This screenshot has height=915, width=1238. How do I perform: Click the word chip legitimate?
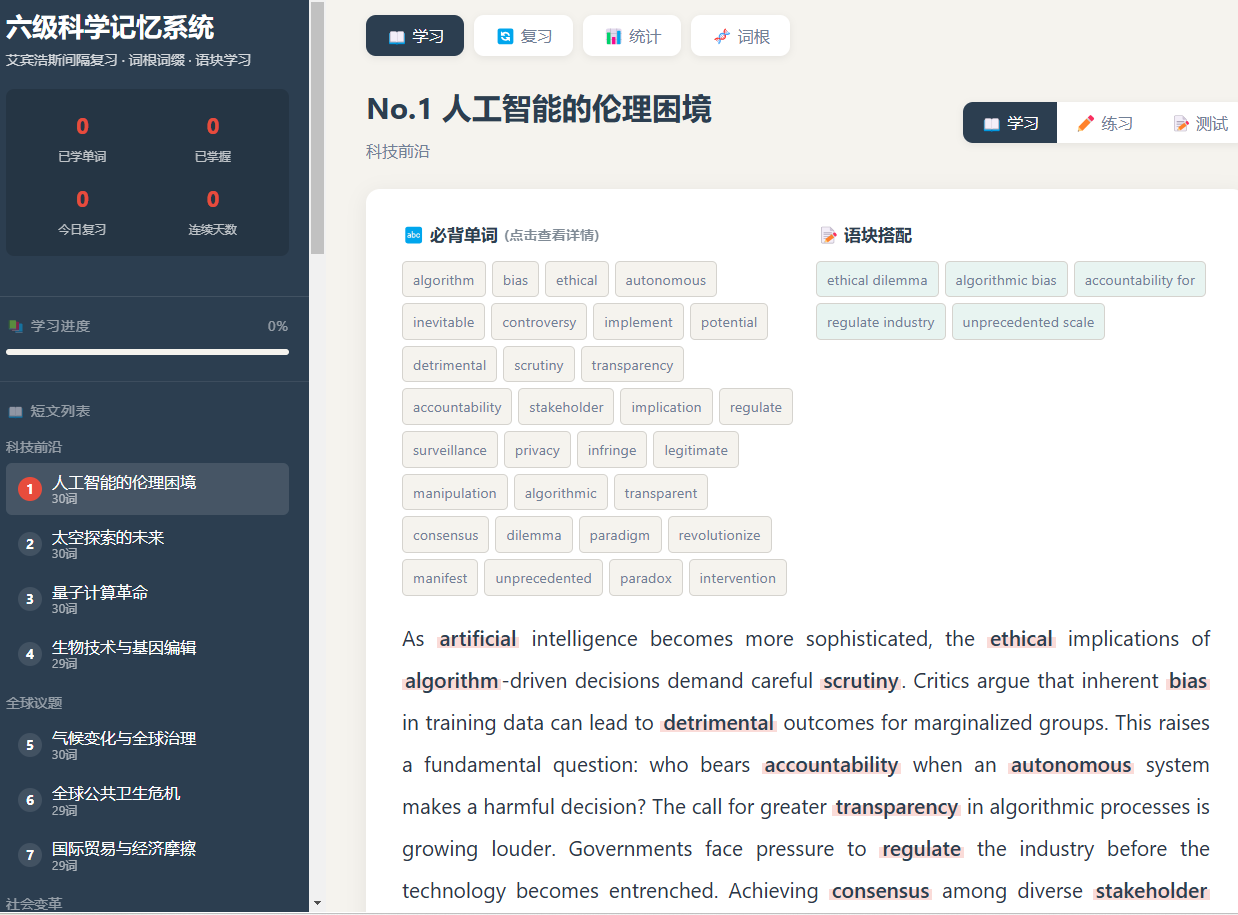(x=696, y=450)
